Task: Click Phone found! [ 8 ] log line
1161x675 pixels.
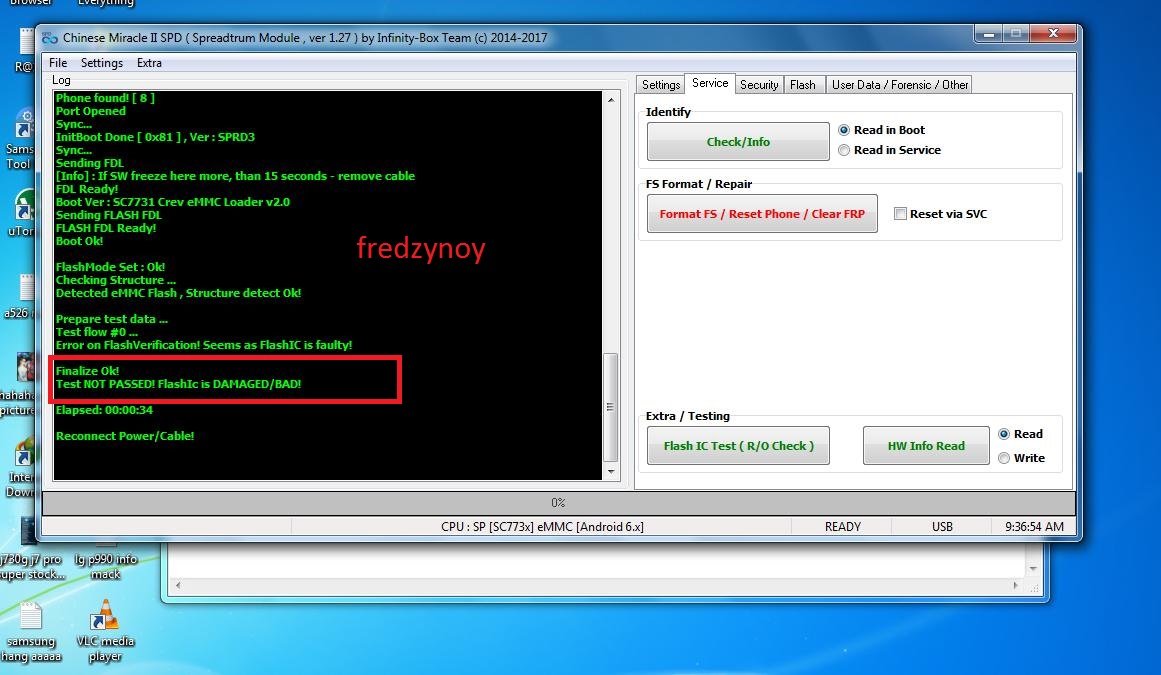Action: tap(105, 98)
